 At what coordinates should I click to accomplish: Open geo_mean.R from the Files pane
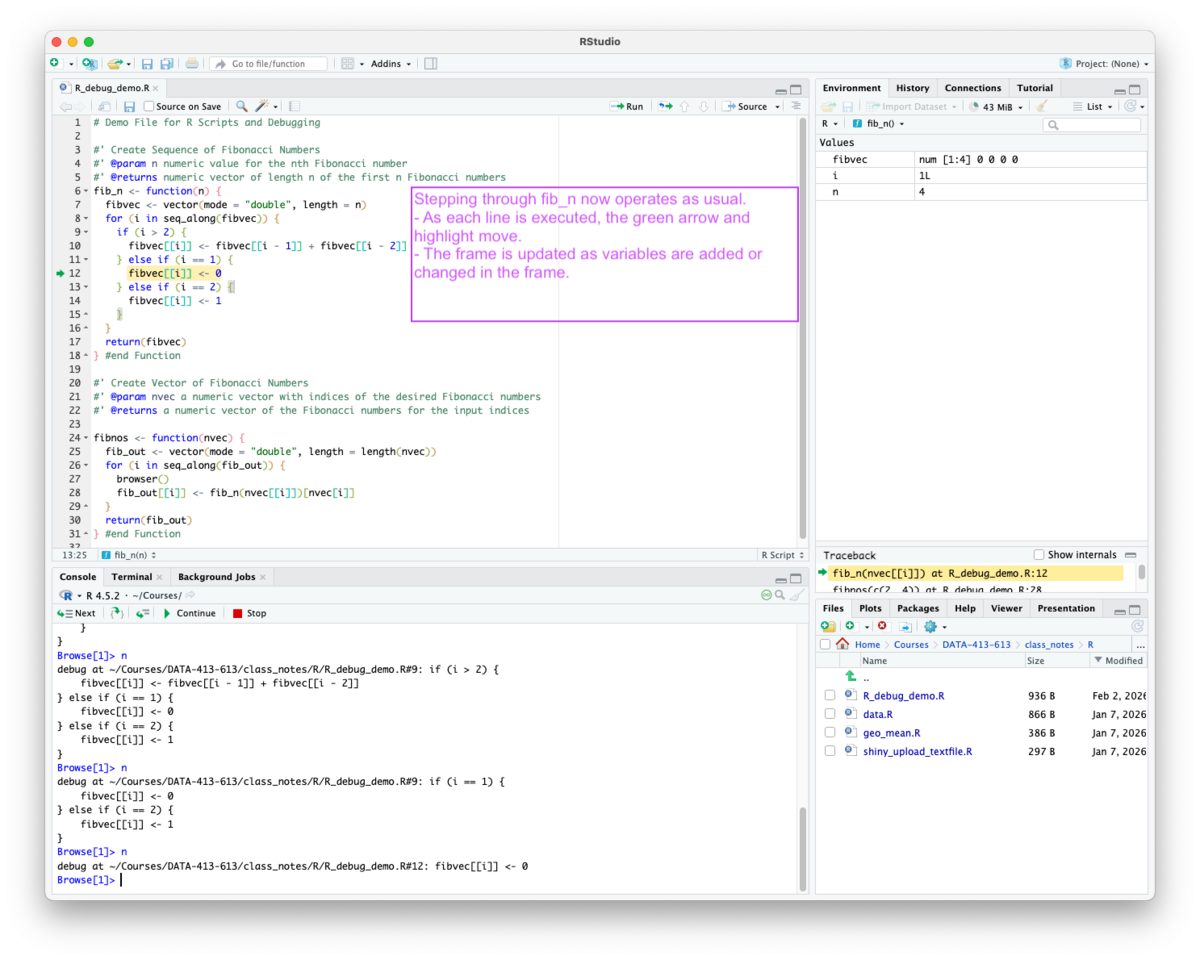891,732
